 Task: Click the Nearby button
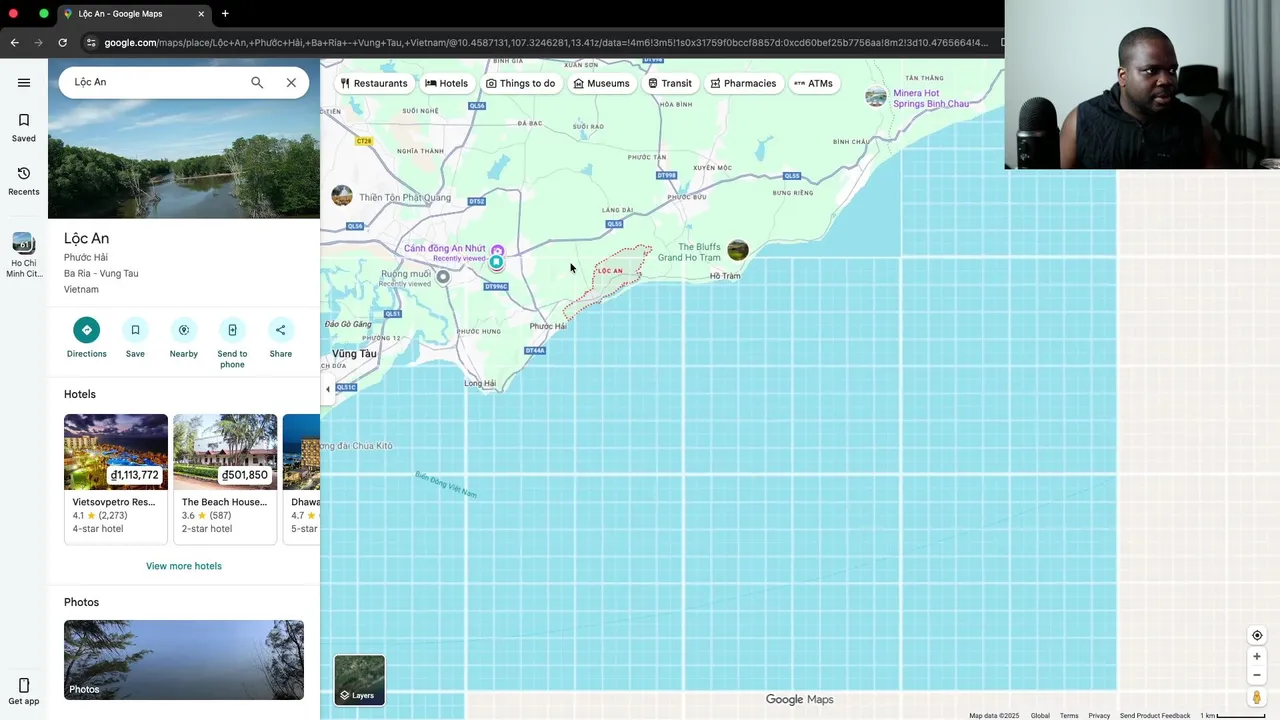click(x=184, y=337)
